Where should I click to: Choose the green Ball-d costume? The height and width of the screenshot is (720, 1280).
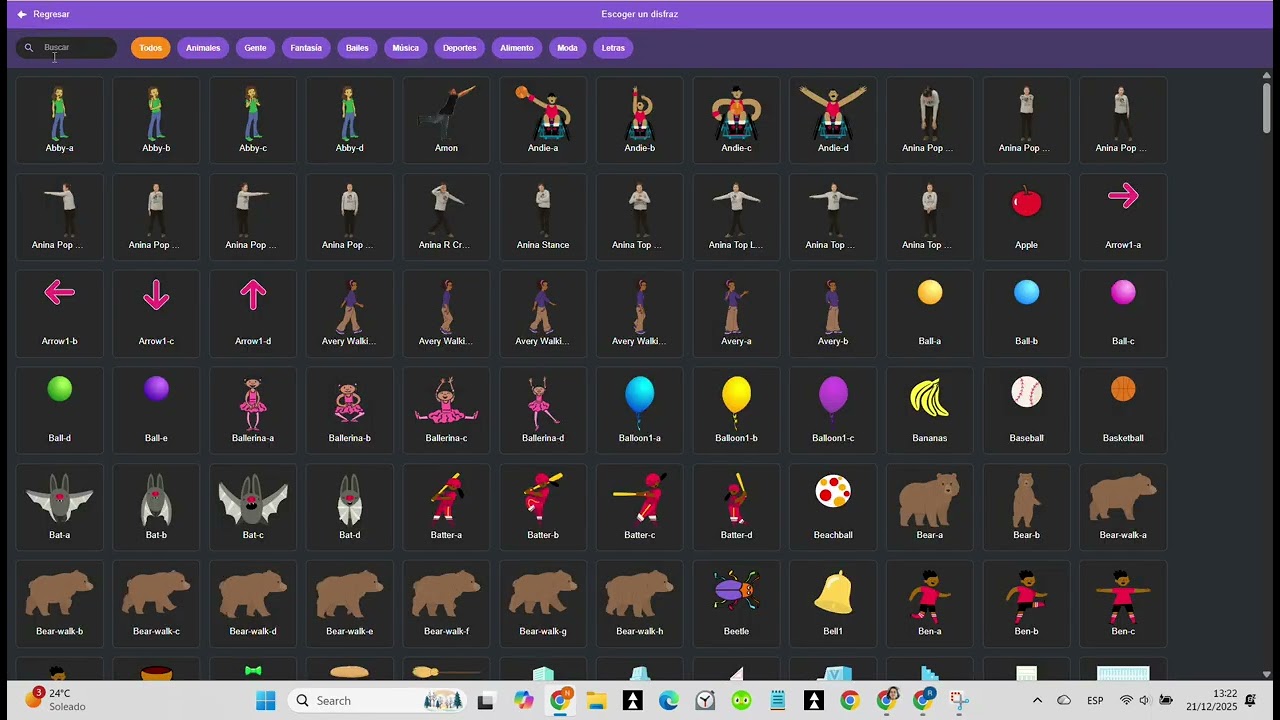(60, 410)
